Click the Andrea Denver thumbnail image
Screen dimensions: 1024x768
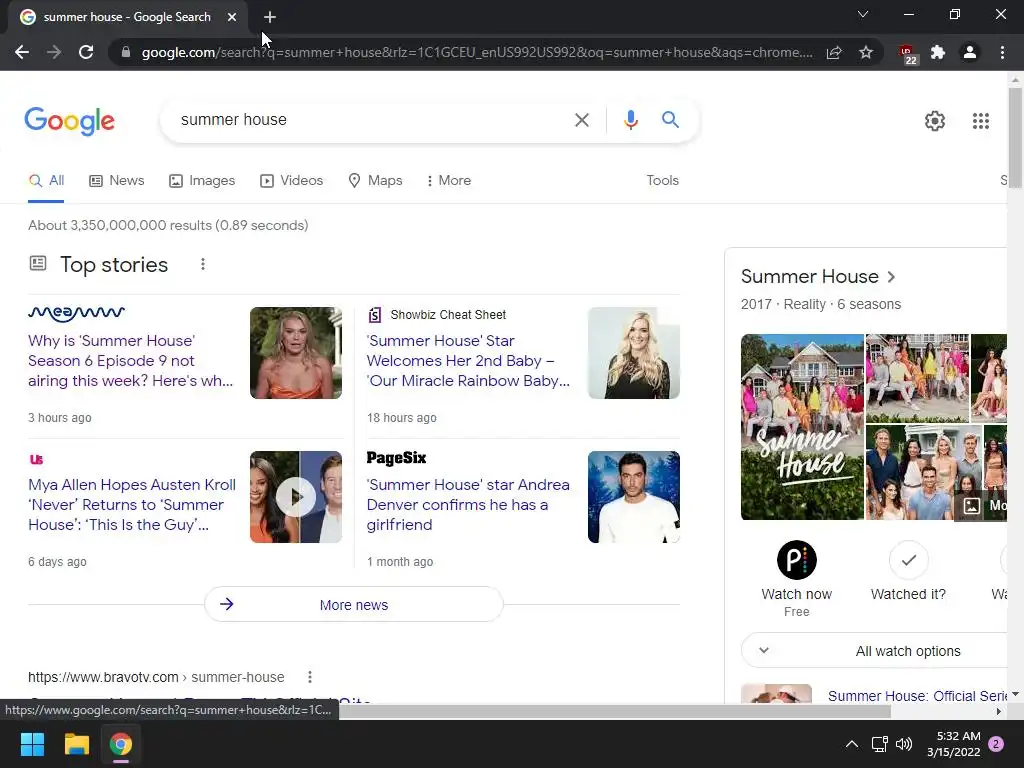pyautogui.click(x=633, y=497)
